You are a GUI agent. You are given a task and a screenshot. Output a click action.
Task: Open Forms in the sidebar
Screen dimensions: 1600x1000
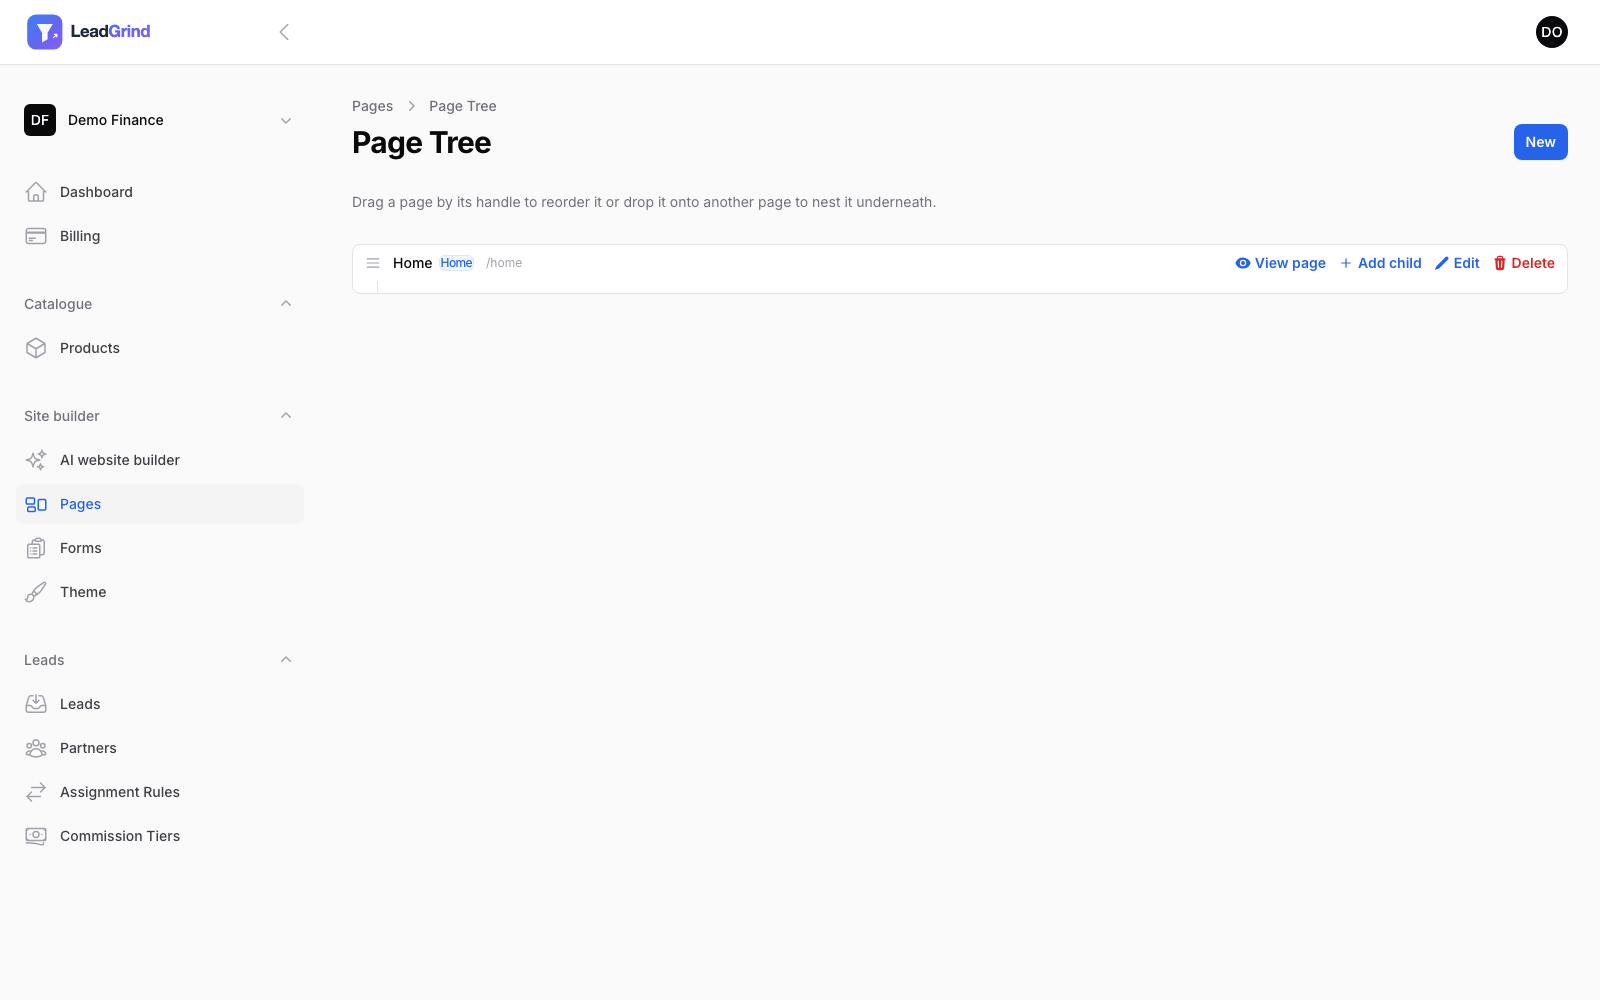pos(160,548)
